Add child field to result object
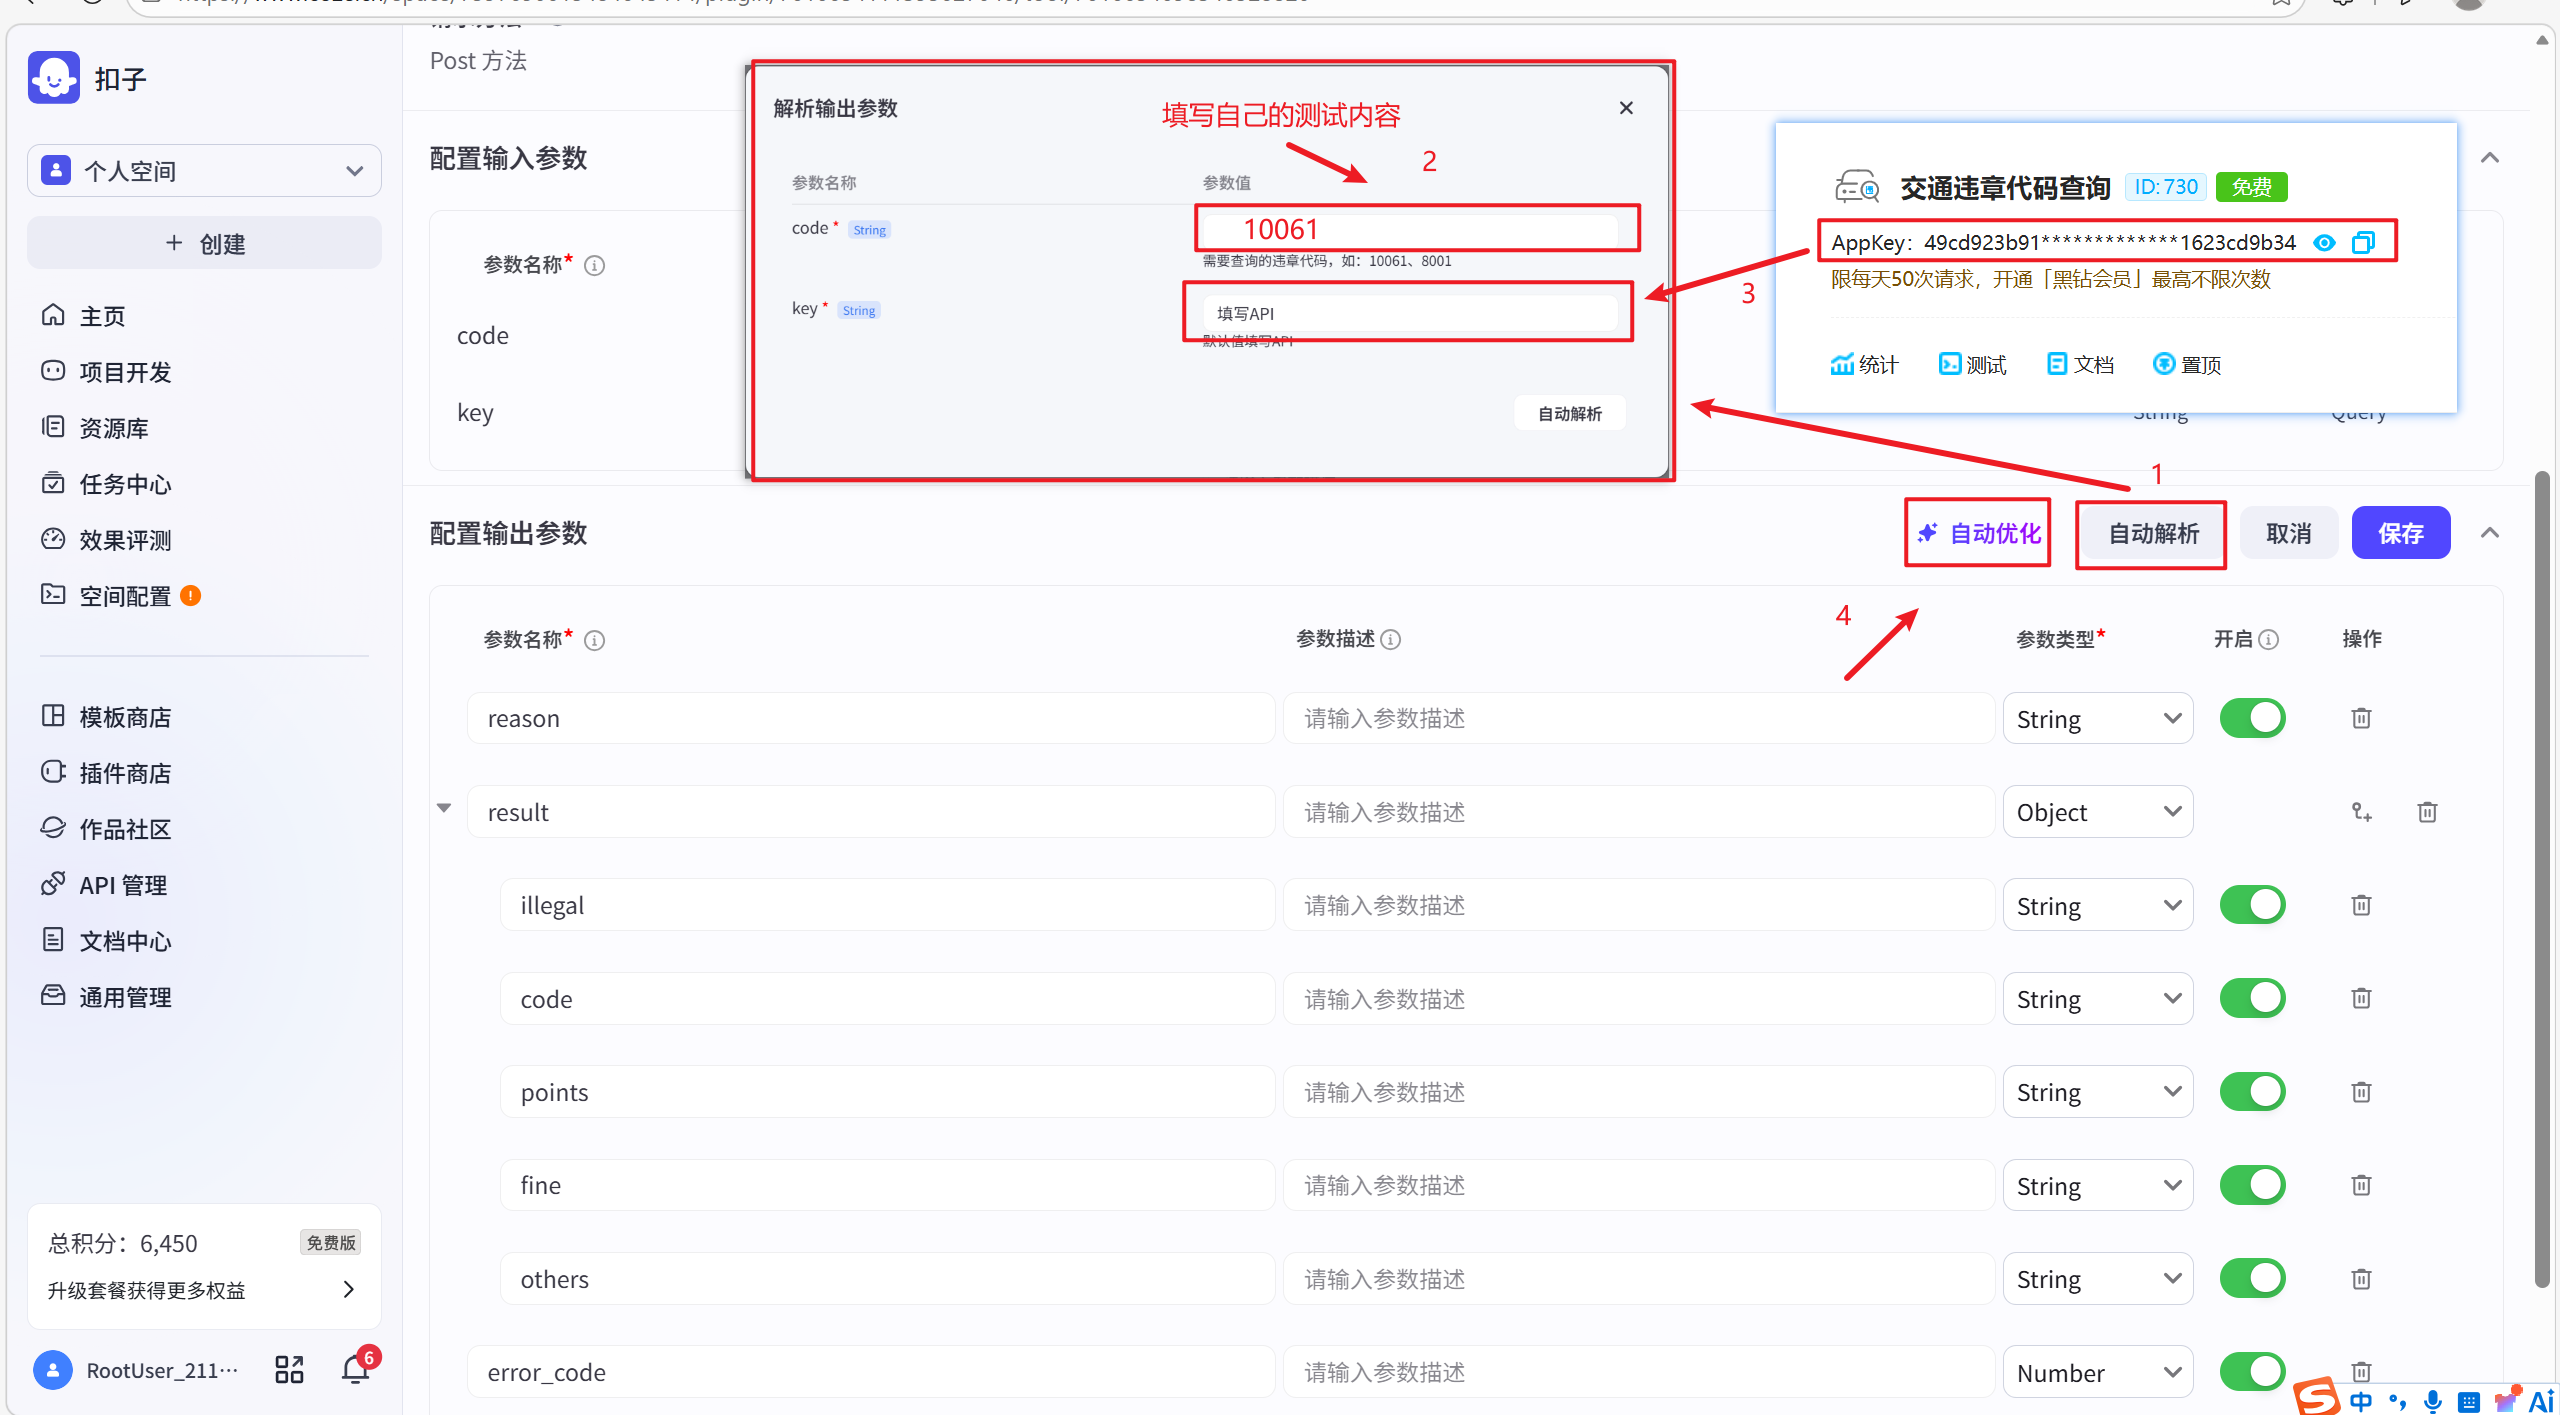The image size is (2560, 1415). pos(2361,812)
